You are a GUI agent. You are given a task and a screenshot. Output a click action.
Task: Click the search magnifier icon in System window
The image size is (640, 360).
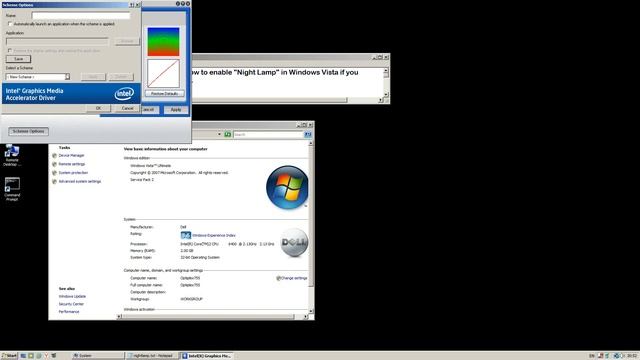point(308,134)
